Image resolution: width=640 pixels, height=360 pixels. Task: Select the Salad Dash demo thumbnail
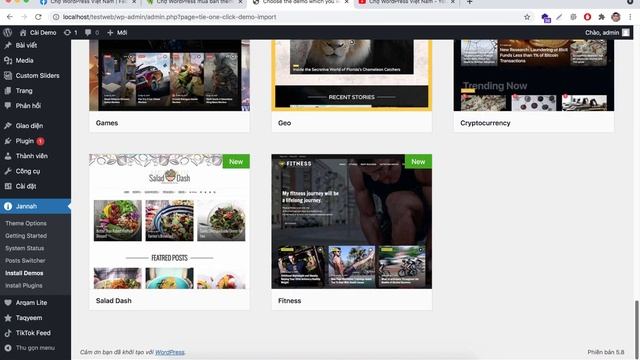coord(169,221)
